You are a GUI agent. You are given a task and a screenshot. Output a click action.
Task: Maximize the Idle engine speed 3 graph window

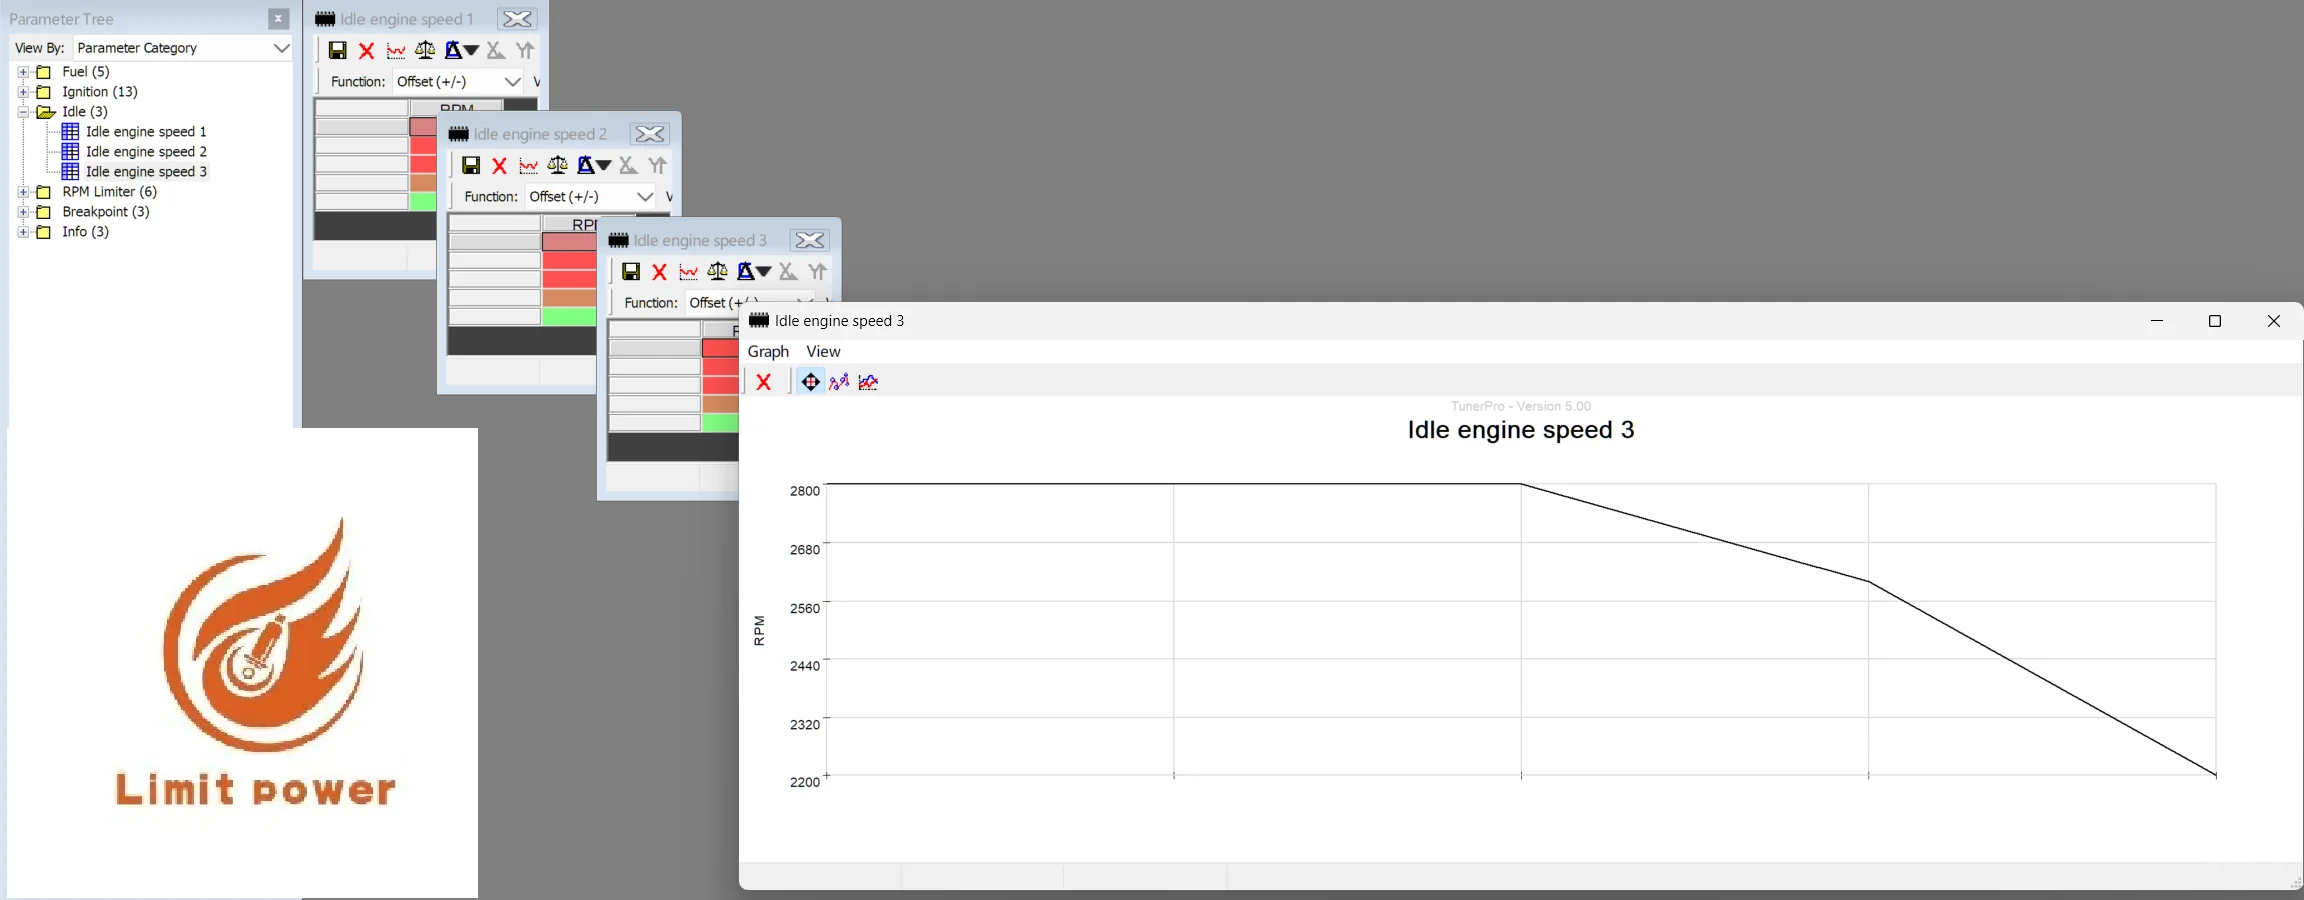pyautogui.click(x=2215, y=321)
